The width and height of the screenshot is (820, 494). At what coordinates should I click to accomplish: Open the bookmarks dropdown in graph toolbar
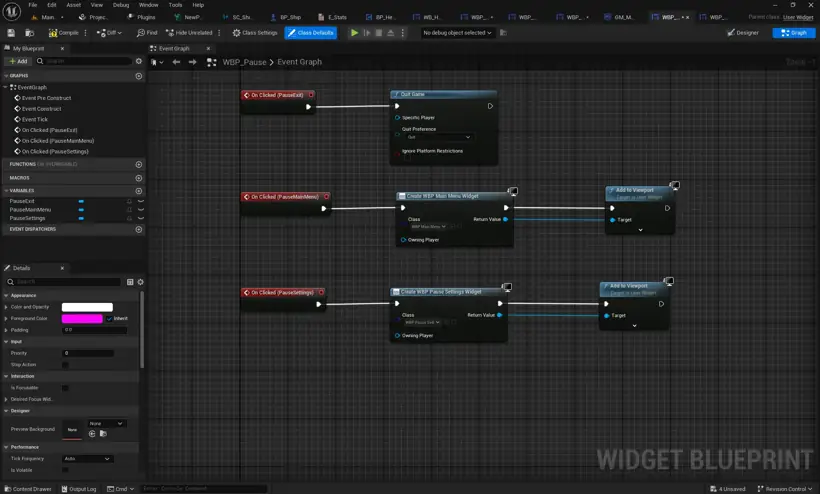(157, 62)
